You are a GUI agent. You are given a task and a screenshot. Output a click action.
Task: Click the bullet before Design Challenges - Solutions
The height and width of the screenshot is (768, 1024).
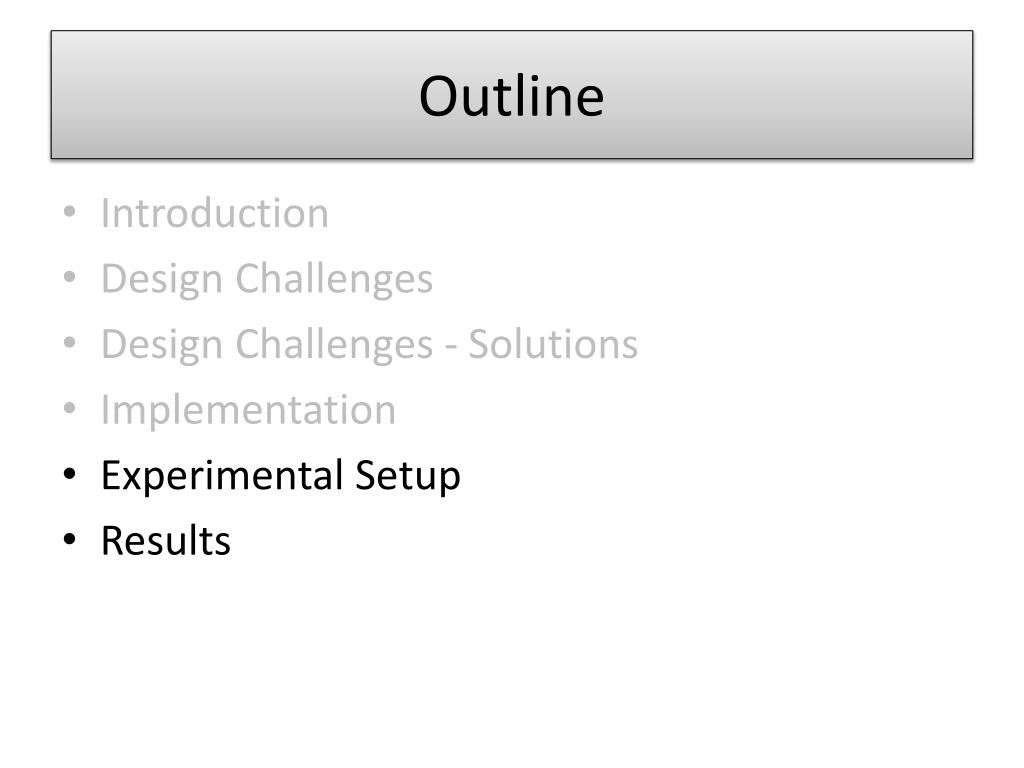[70, 344]
